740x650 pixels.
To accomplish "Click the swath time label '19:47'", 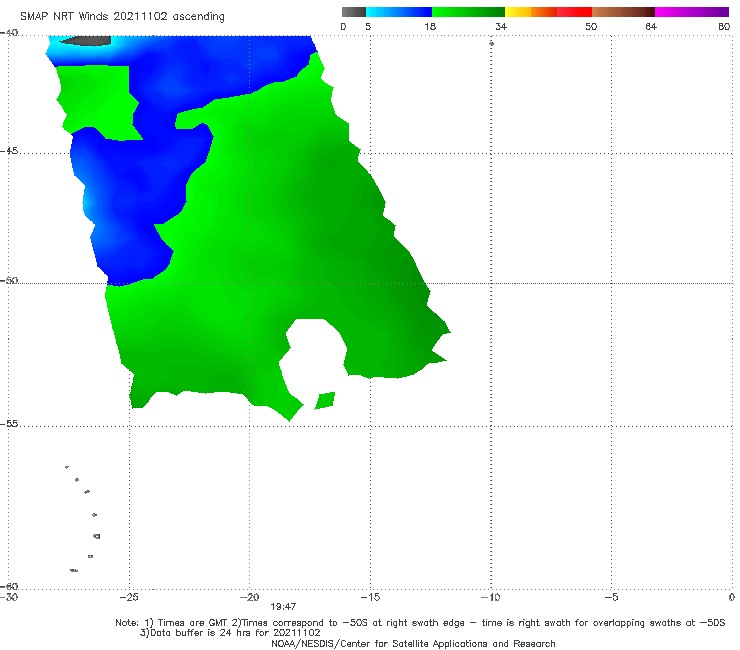I will tap(283, 607).
